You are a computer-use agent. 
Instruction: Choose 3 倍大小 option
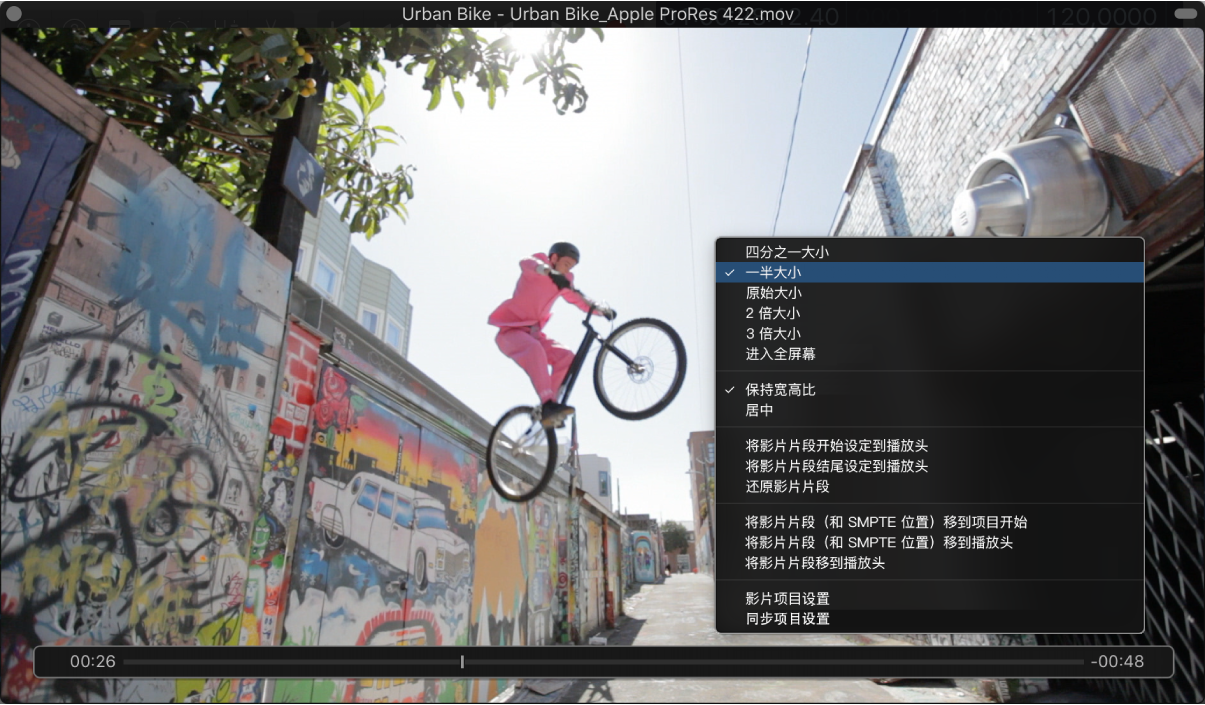930,333
